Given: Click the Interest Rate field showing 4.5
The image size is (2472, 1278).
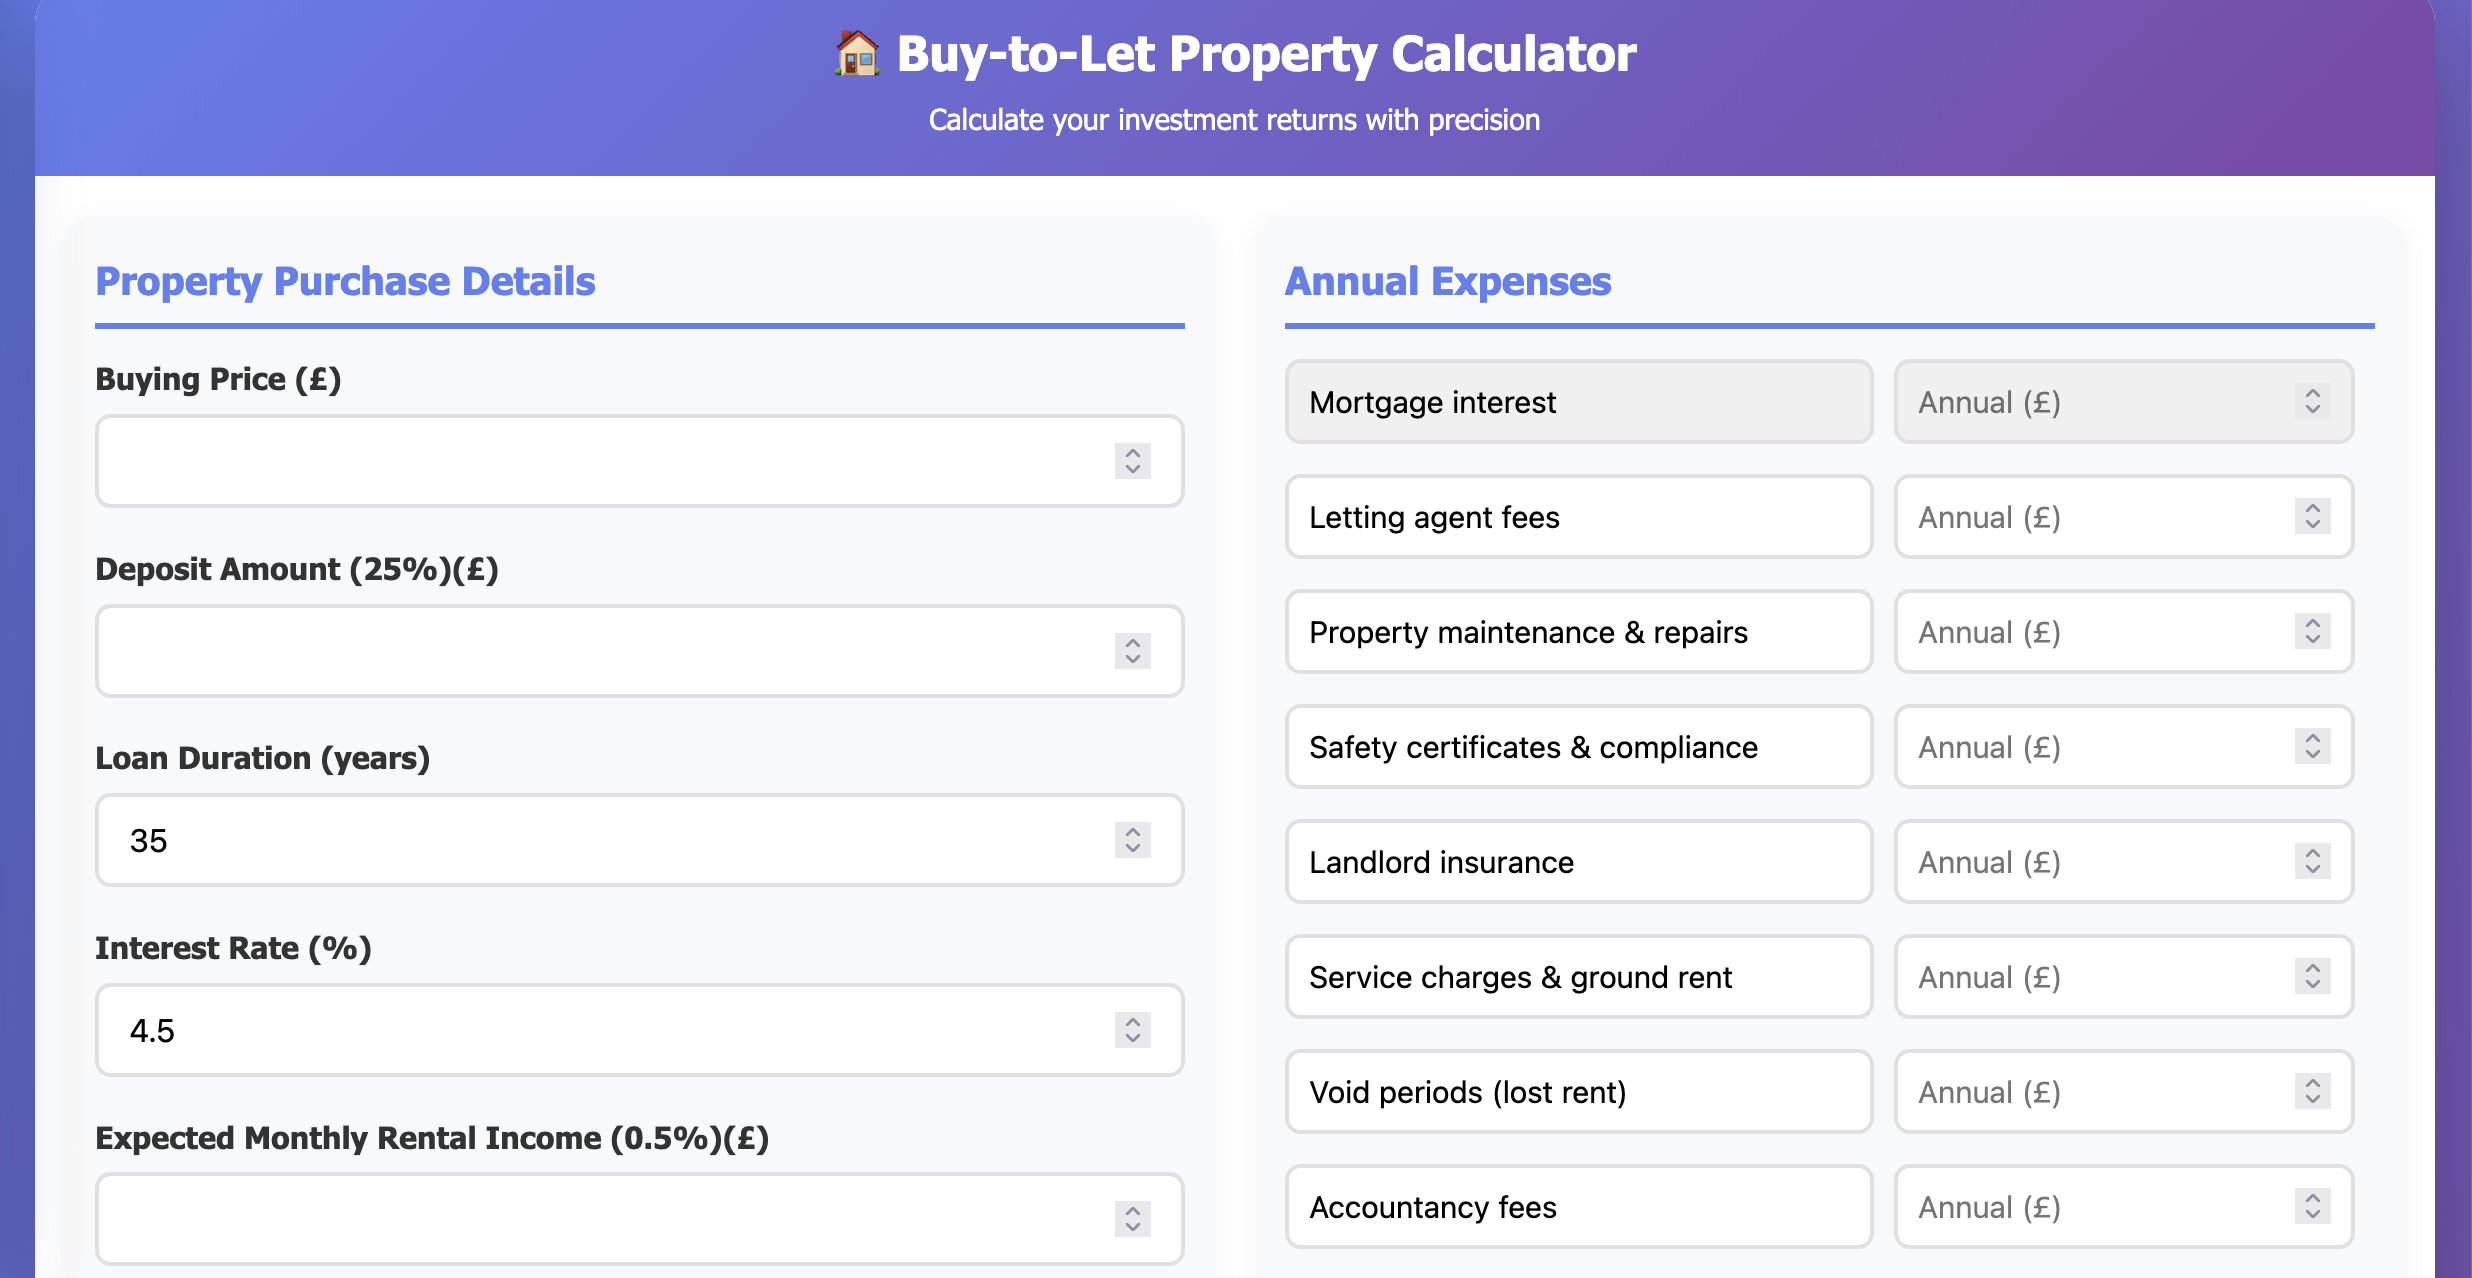Looking at the screenshot, I should tap(600, 1030).
